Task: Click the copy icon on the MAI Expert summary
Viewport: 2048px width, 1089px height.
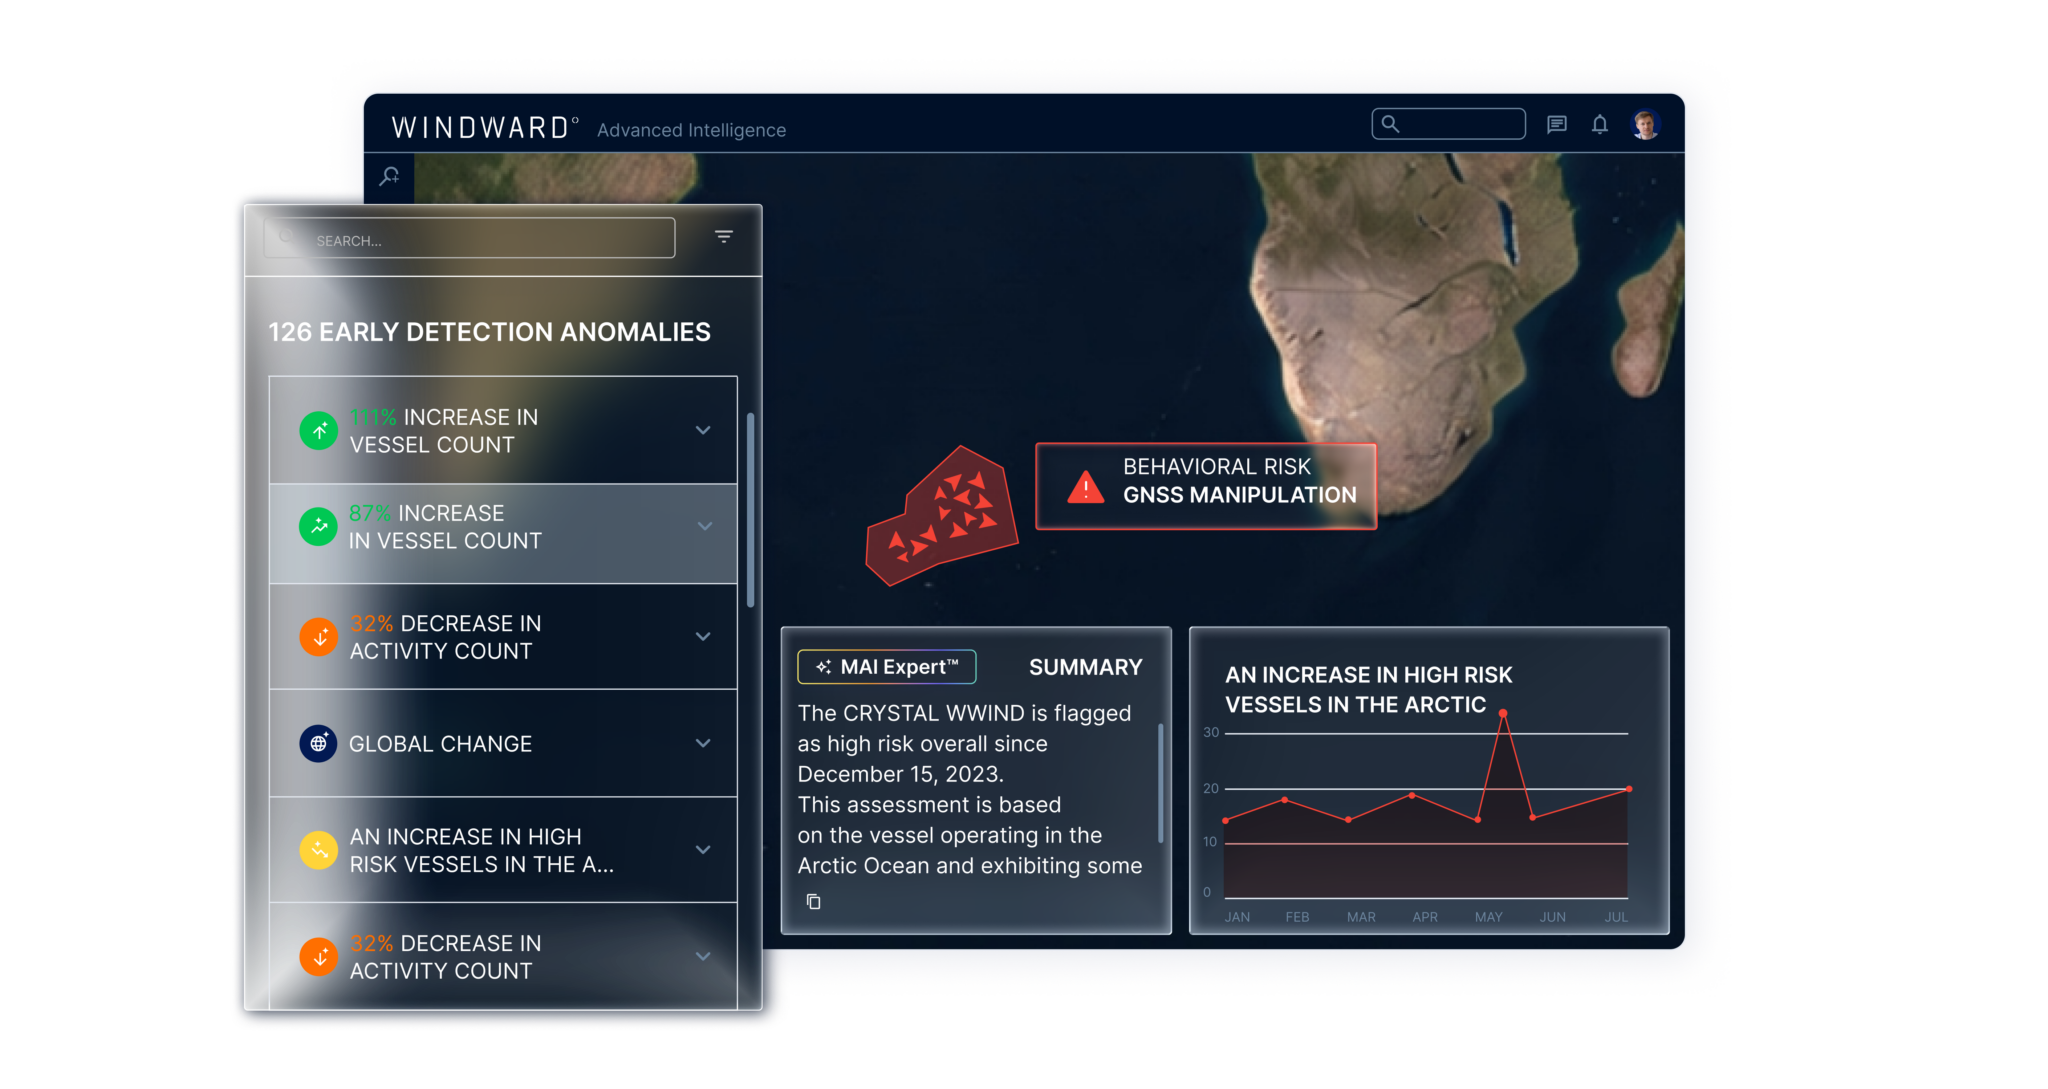Action: point(813,901)
